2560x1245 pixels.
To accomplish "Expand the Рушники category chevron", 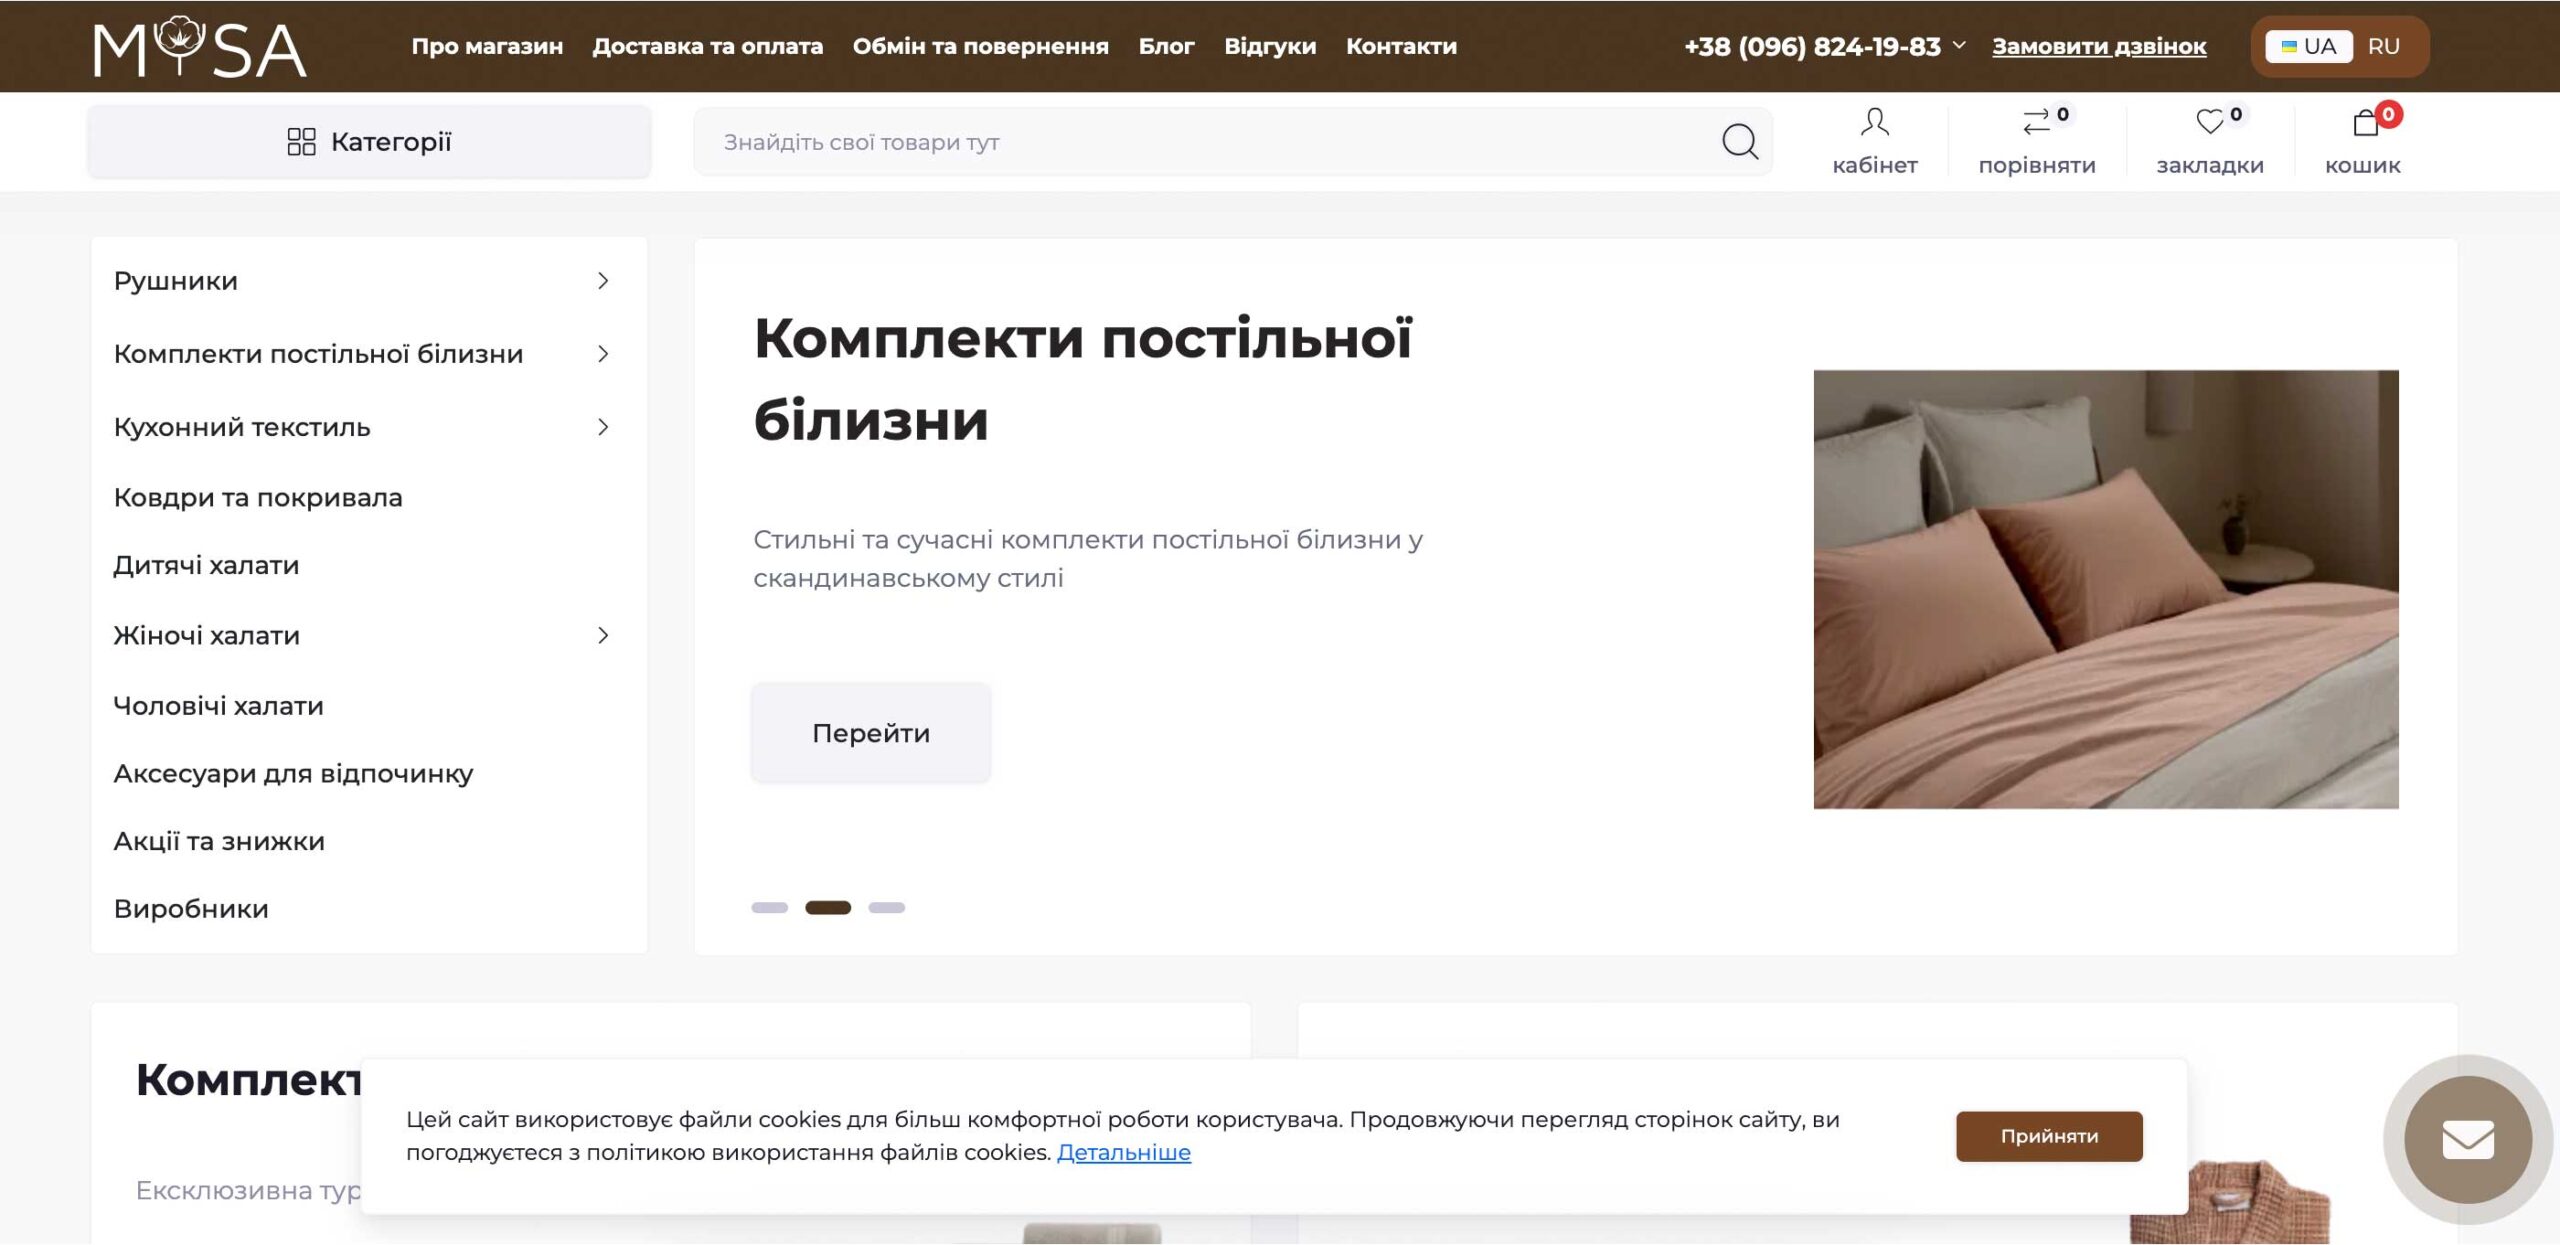I will [x=603, y=281].
